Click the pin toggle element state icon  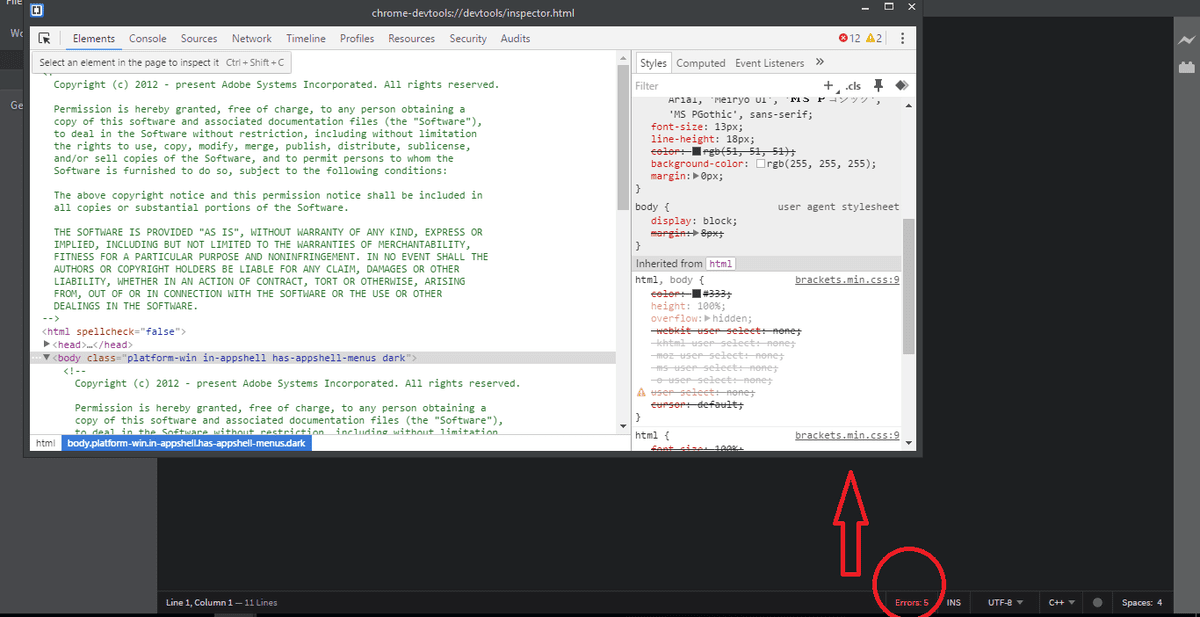point(879,86)
